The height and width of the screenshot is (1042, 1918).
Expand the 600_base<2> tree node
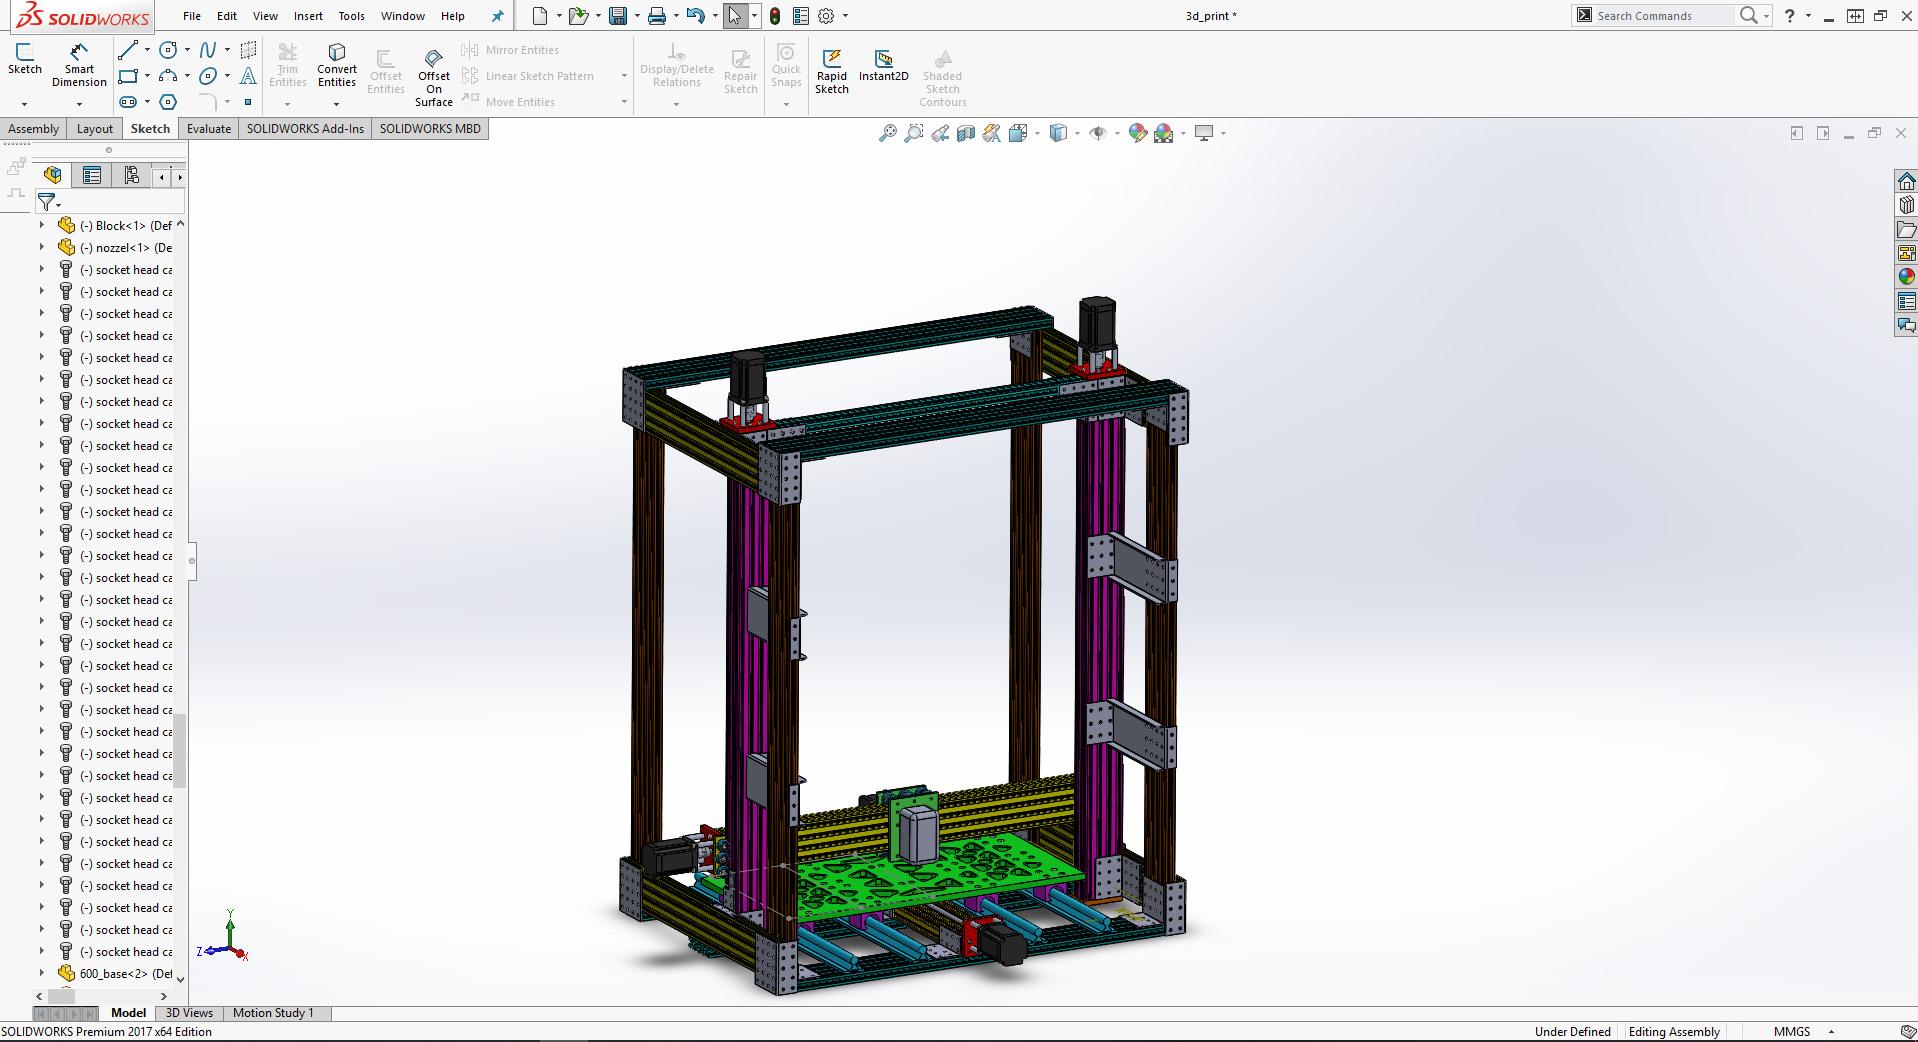pyautogui.click(x=42, y=973)
